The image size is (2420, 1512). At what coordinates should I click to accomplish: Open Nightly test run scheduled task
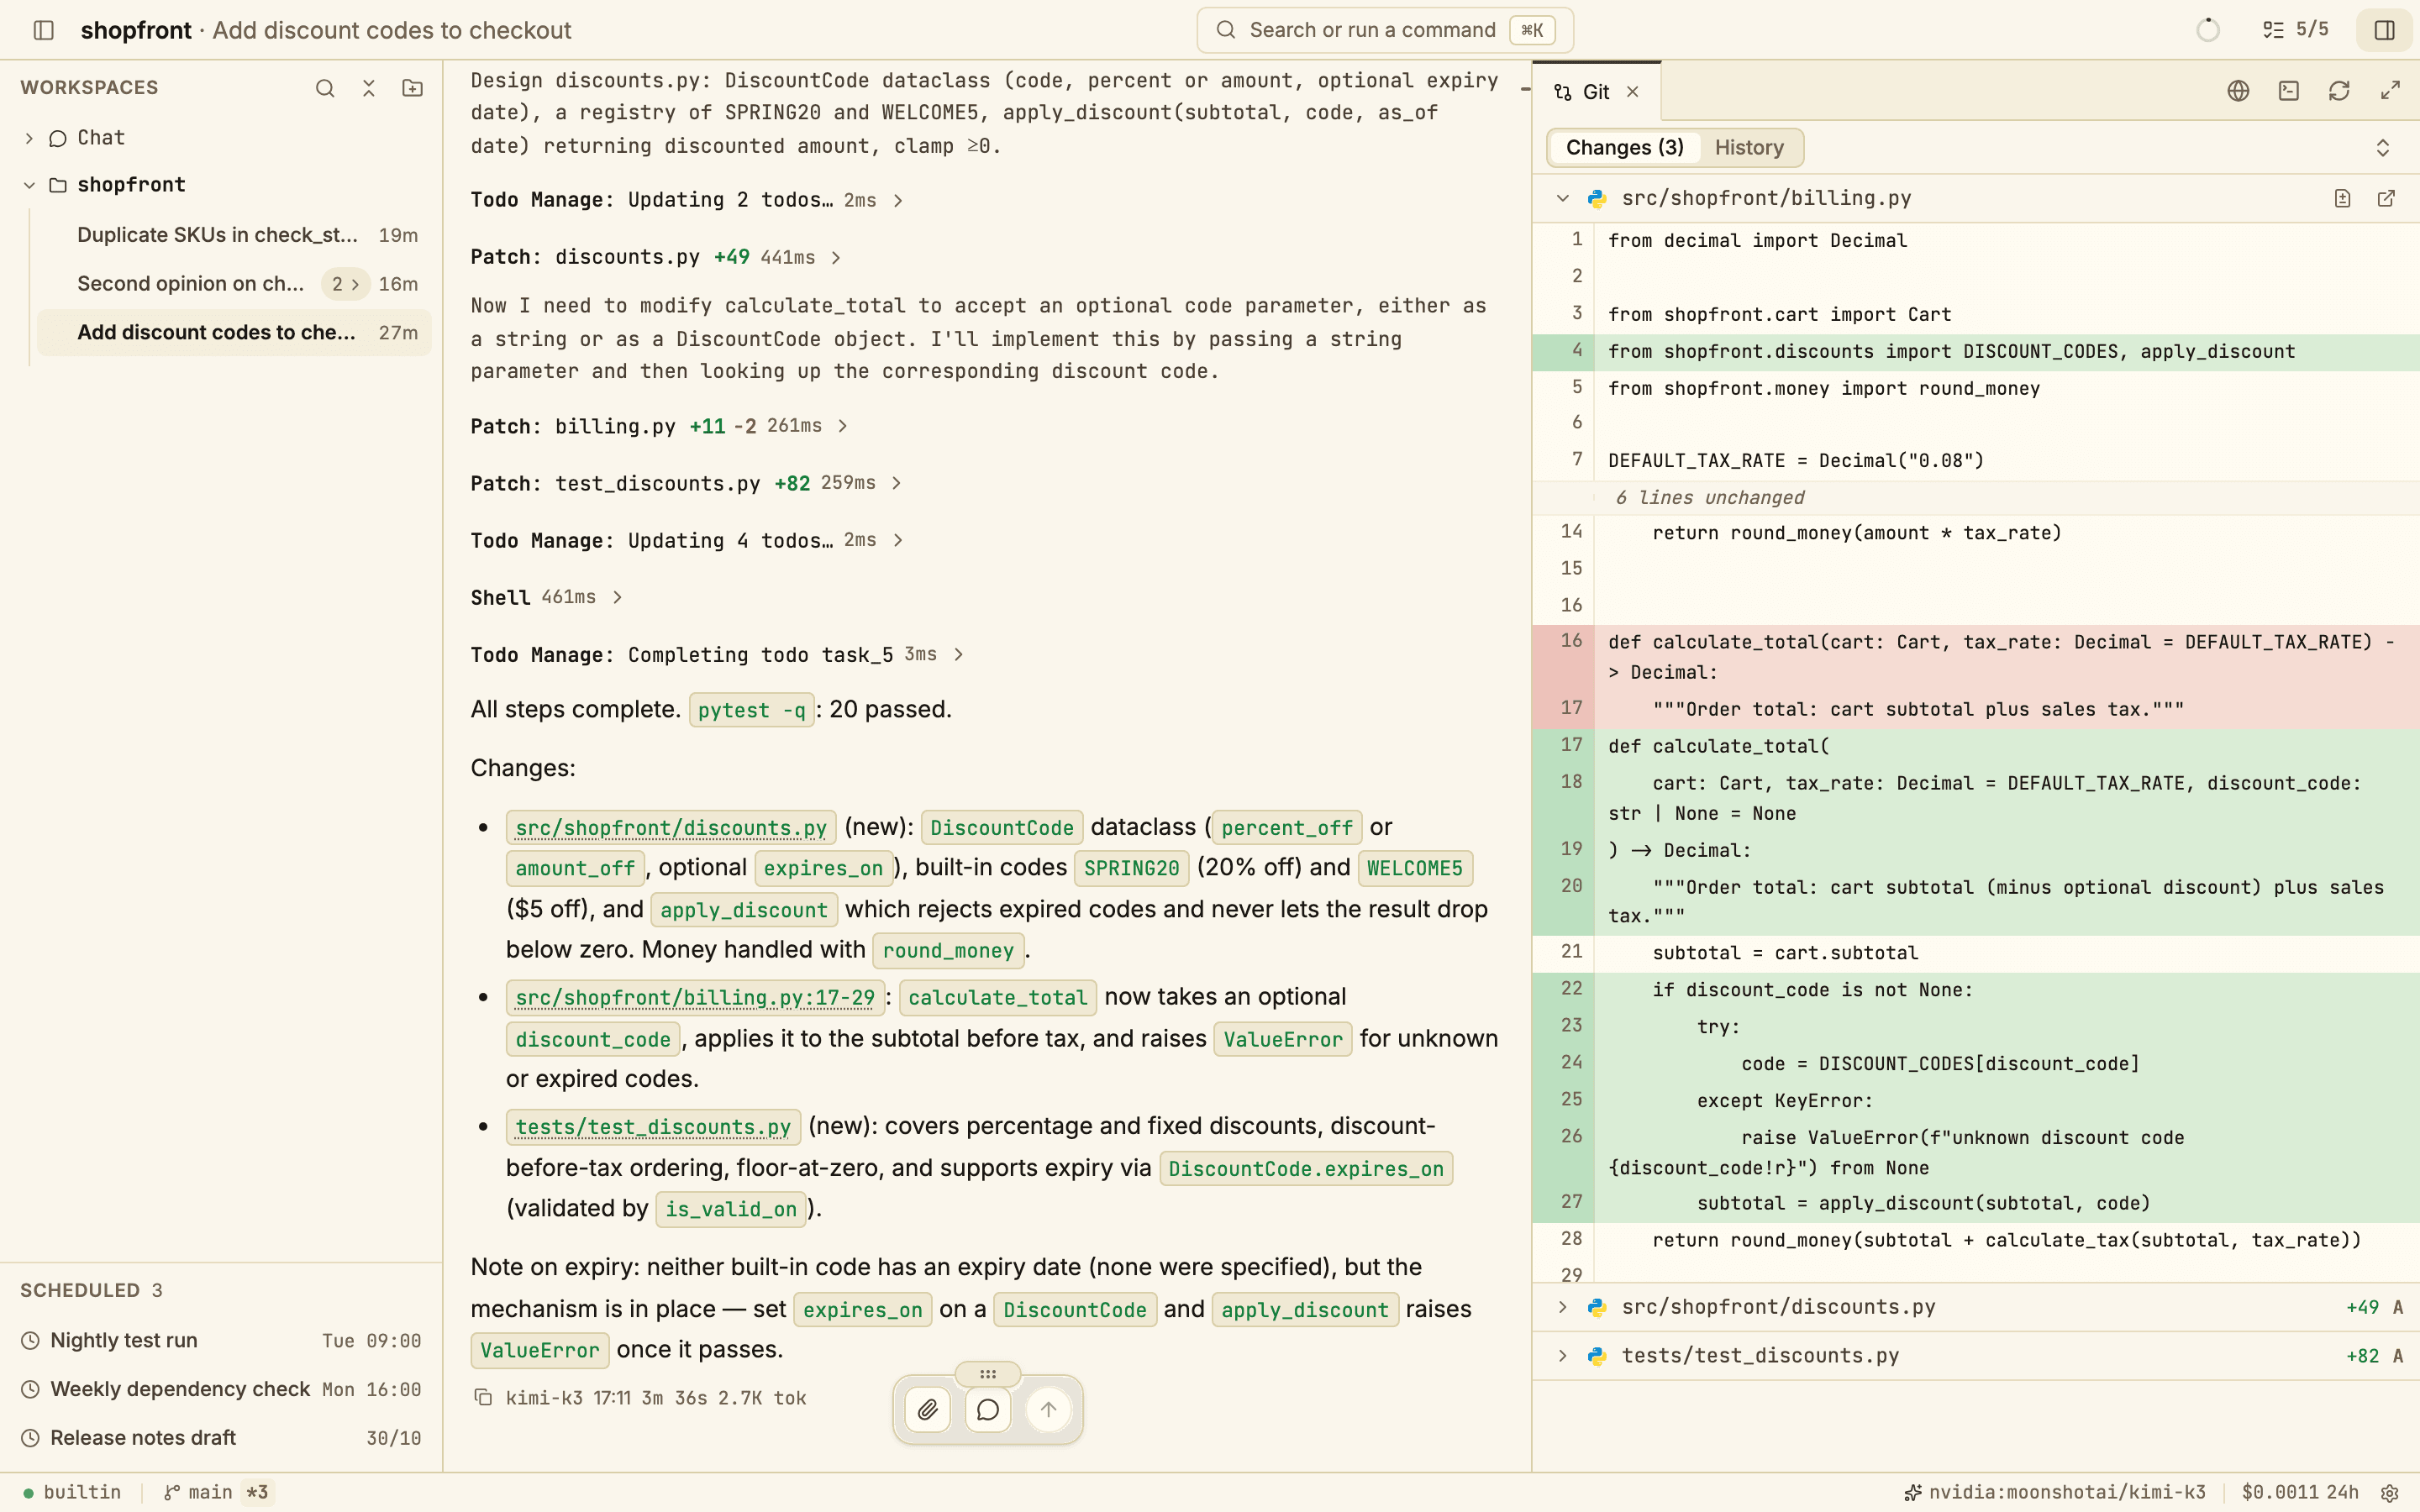point(221,1341)
